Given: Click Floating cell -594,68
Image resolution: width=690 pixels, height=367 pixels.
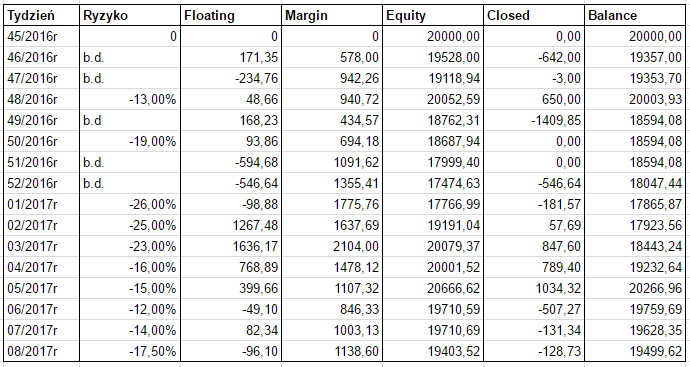Looking at the screenshot, I should tap(231, 162).
